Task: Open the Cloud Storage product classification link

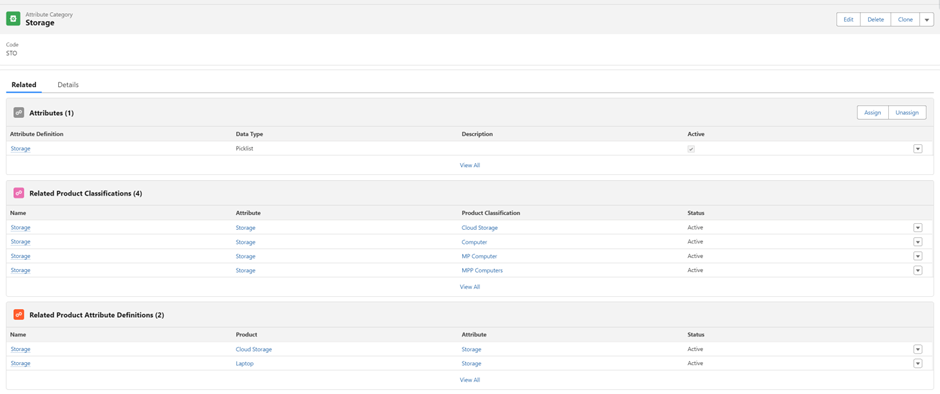Action: pos(480,228)
